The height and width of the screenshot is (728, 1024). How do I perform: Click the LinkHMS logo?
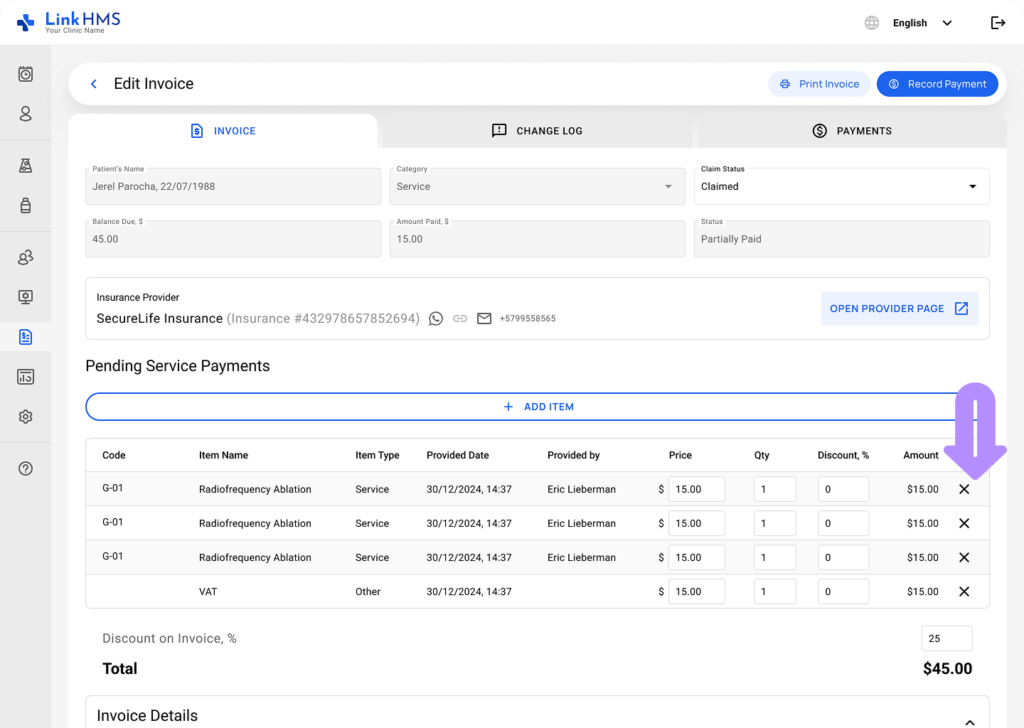(69, 22)
